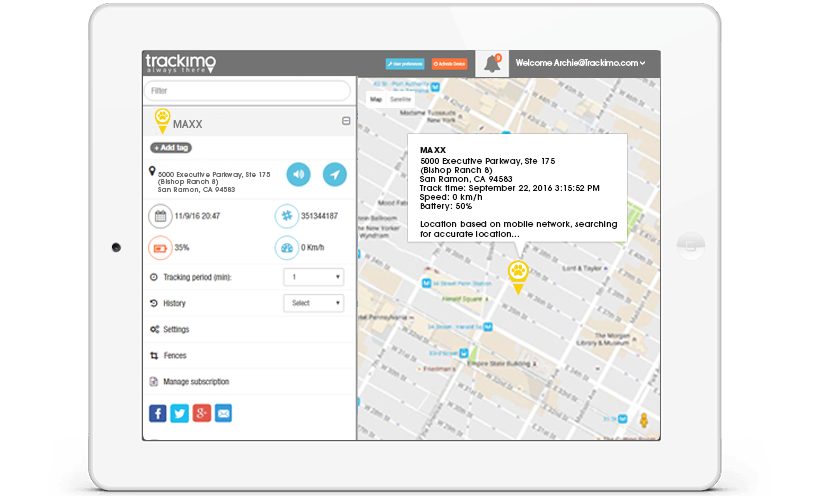Click the Tracking period clock icon

coord(154,277)
